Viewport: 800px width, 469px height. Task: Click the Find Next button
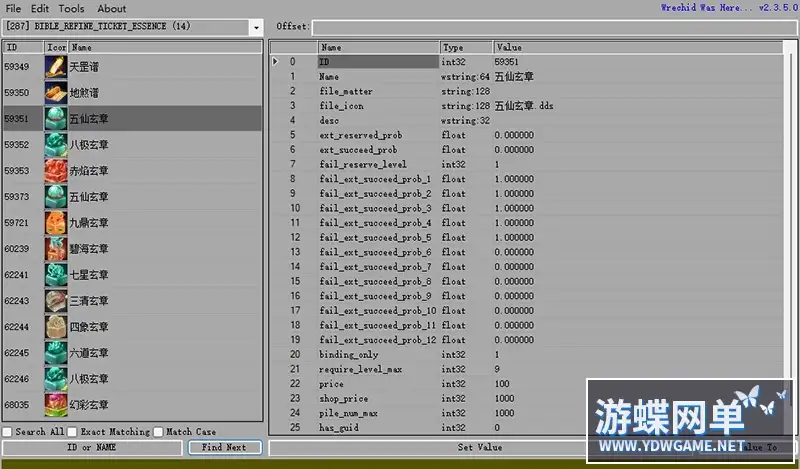pyautogui.click(x=224, y=448)
